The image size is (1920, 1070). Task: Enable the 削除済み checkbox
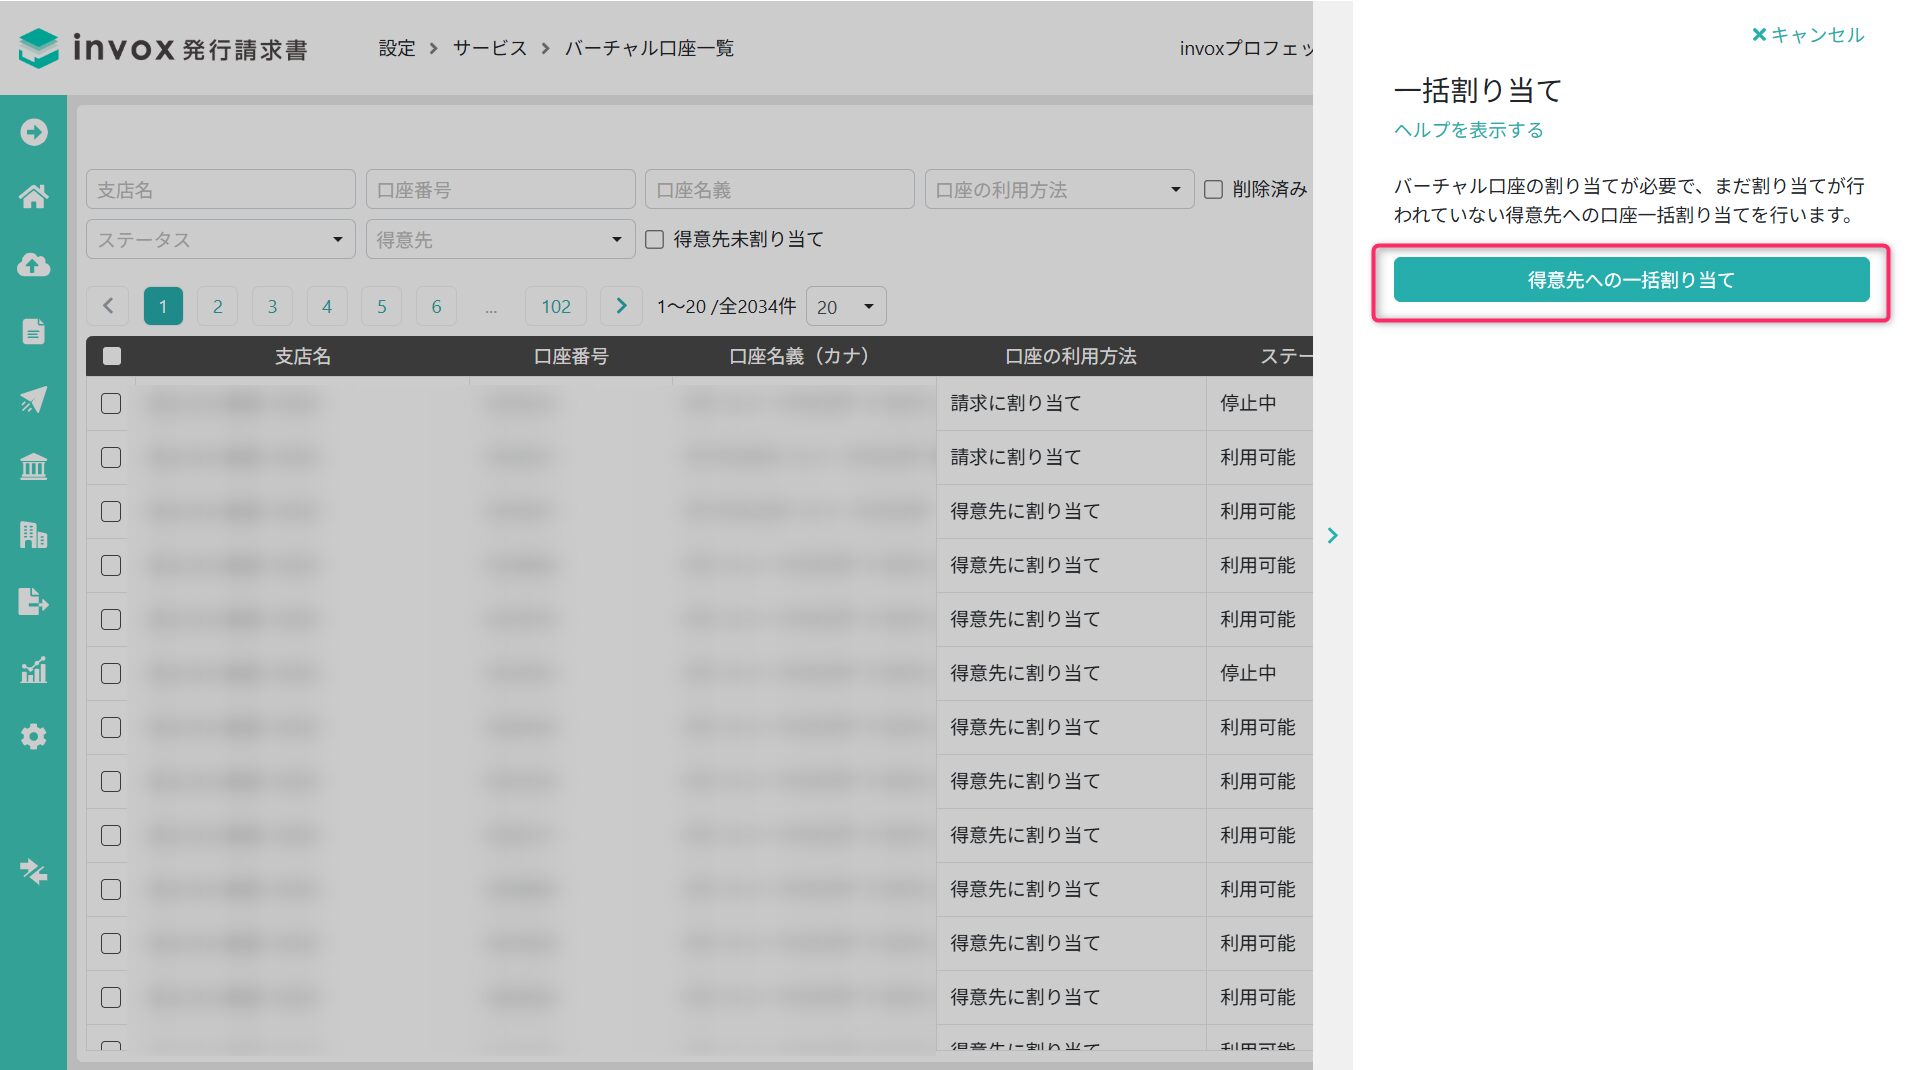point(1213,190)
